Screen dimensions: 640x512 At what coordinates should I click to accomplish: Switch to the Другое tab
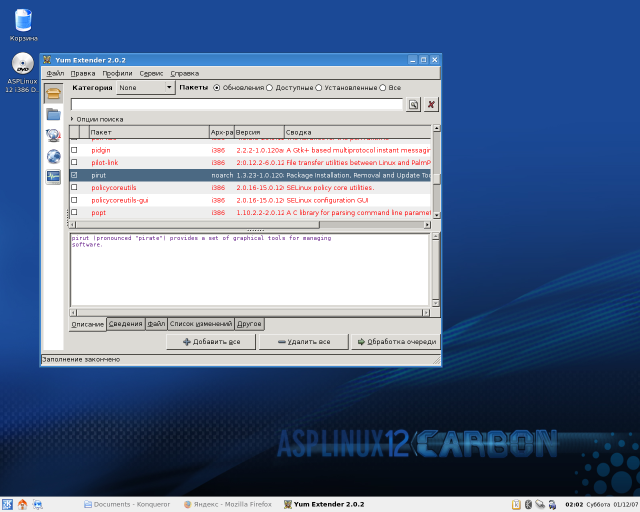tap(249, 324)
